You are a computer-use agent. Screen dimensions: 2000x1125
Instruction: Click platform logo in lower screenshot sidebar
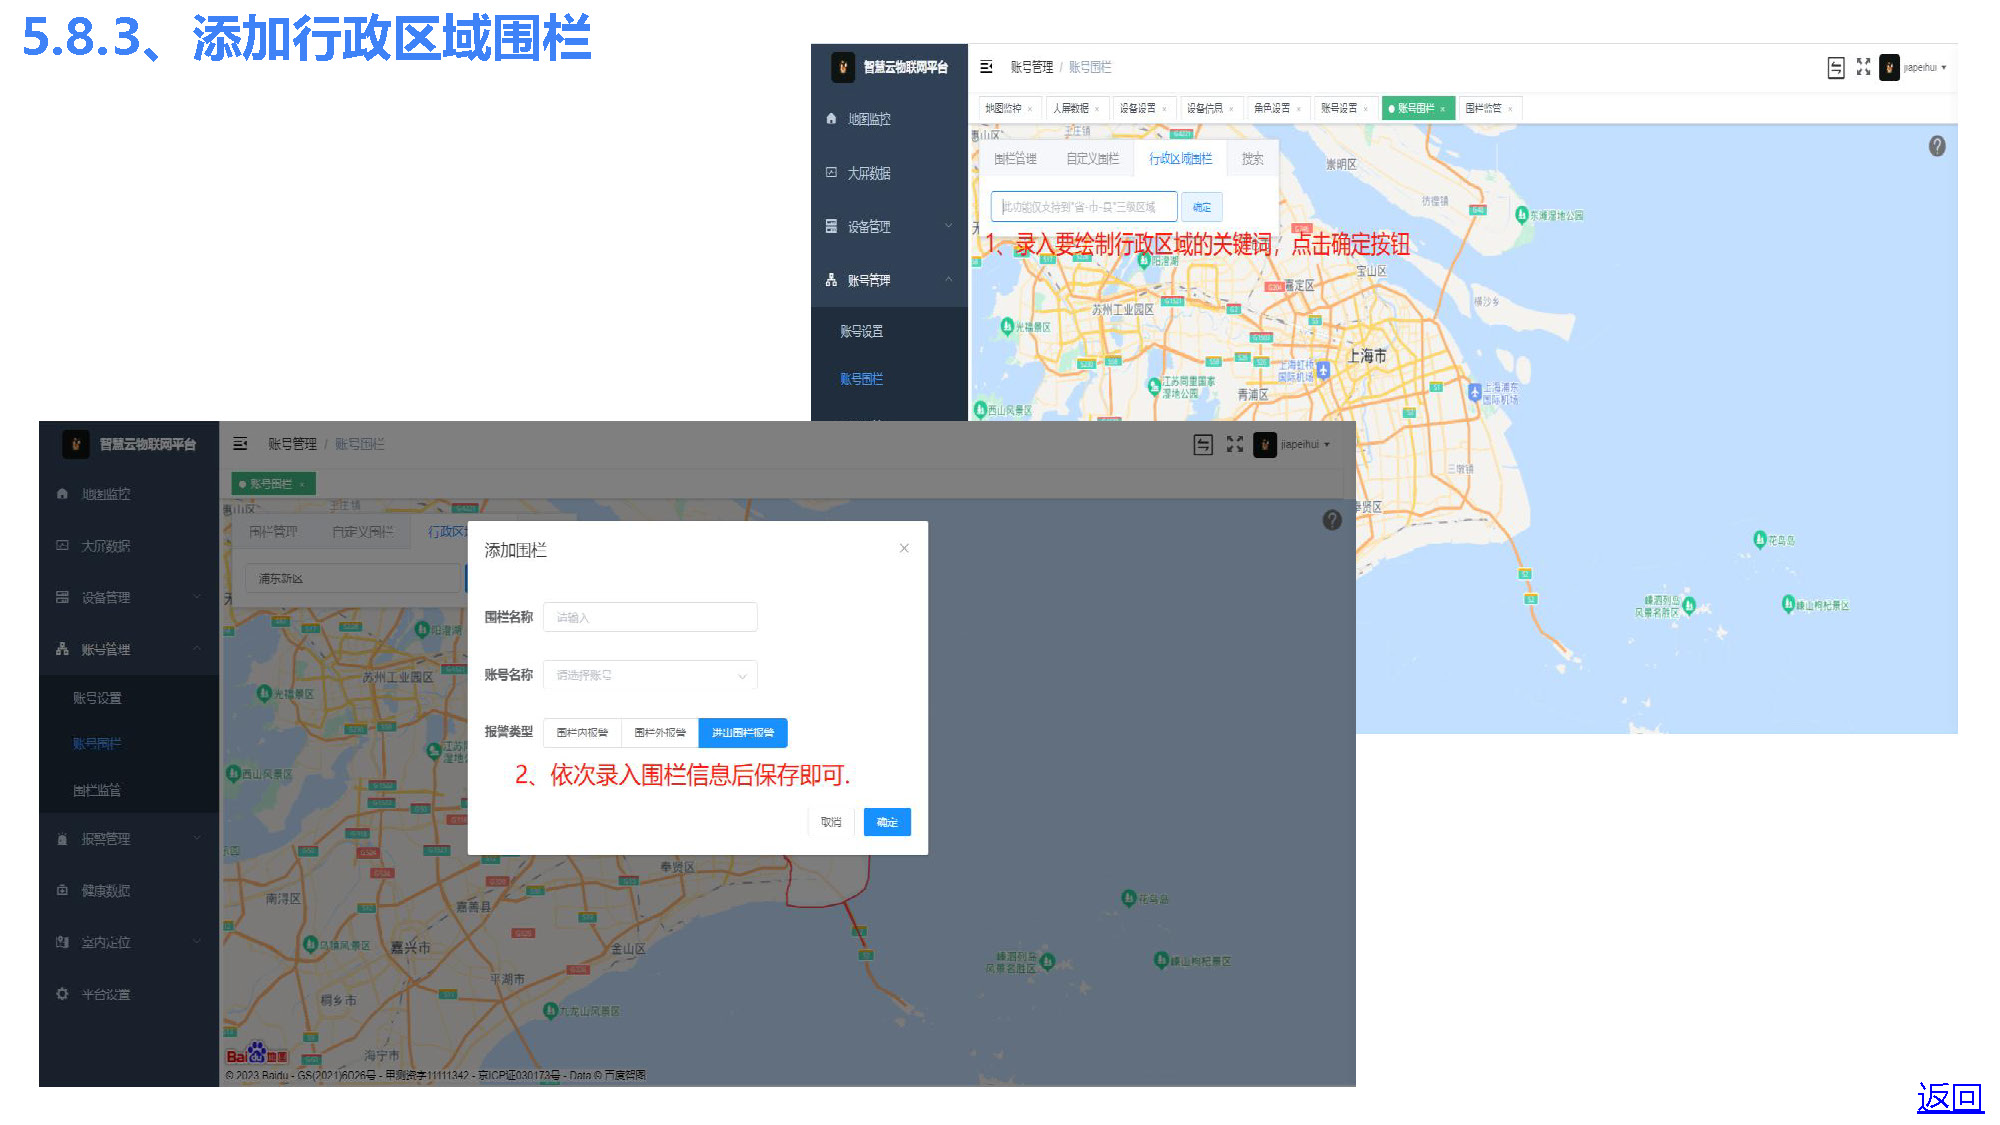pos(75,444)
